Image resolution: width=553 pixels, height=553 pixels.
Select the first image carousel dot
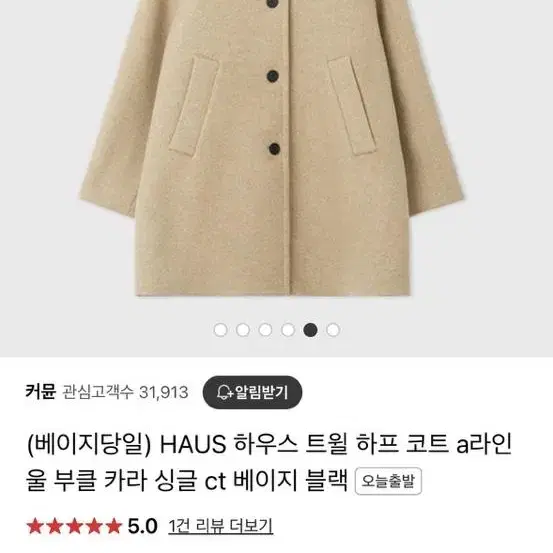point(220,330)
